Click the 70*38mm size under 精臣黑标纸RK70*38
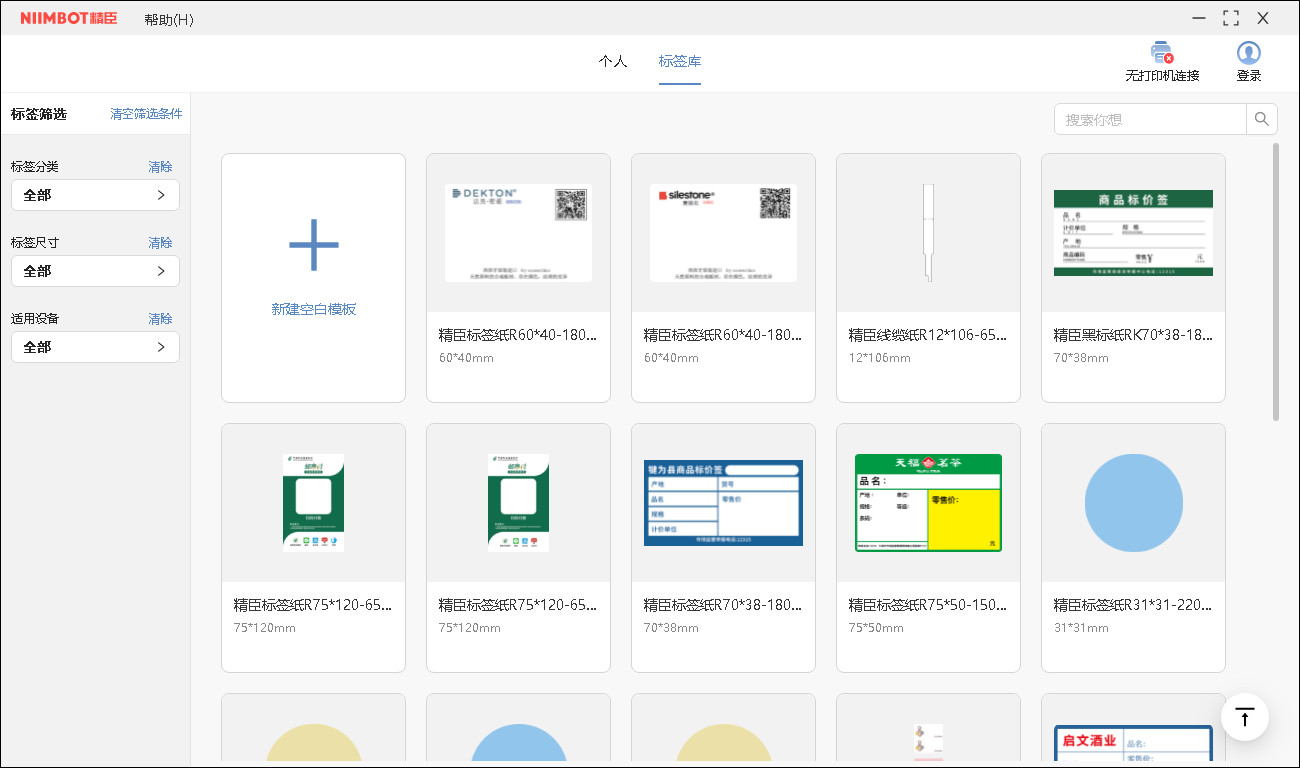The height and width of the screenshot is (768, 1300). click(x=1081, y=358)
